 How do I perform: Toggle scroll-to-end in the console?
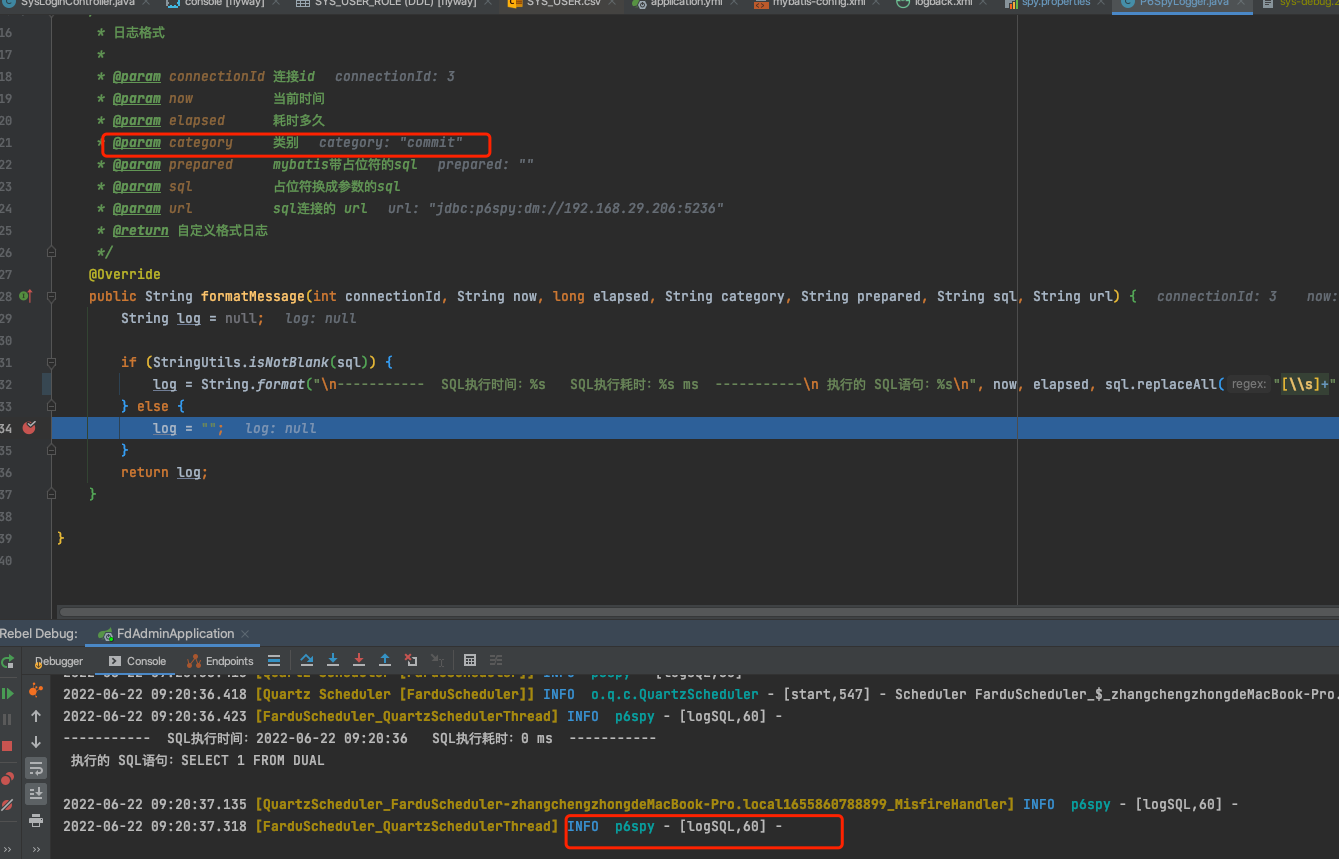point(36,794)
